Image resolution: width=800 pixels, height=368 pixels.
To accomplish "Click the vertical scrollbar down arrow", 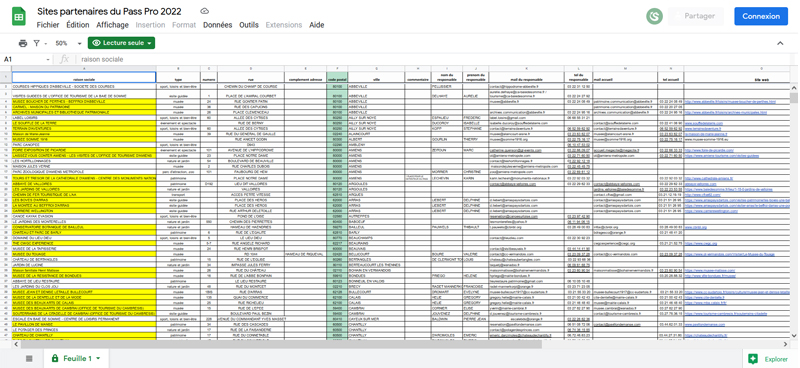I will pos(793,335).
